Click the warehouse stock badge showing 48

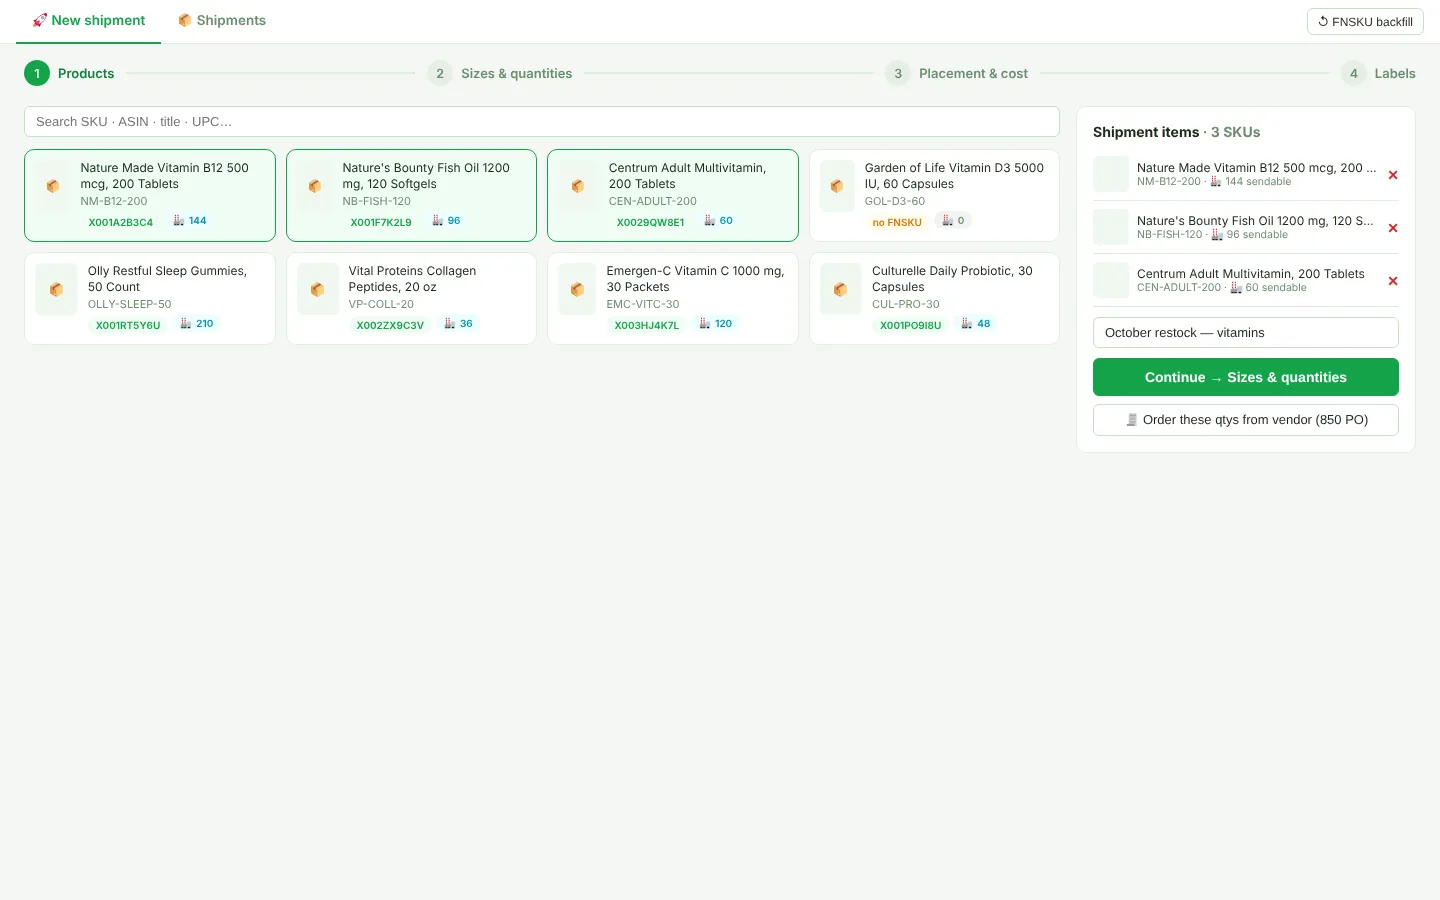[976, 324]
